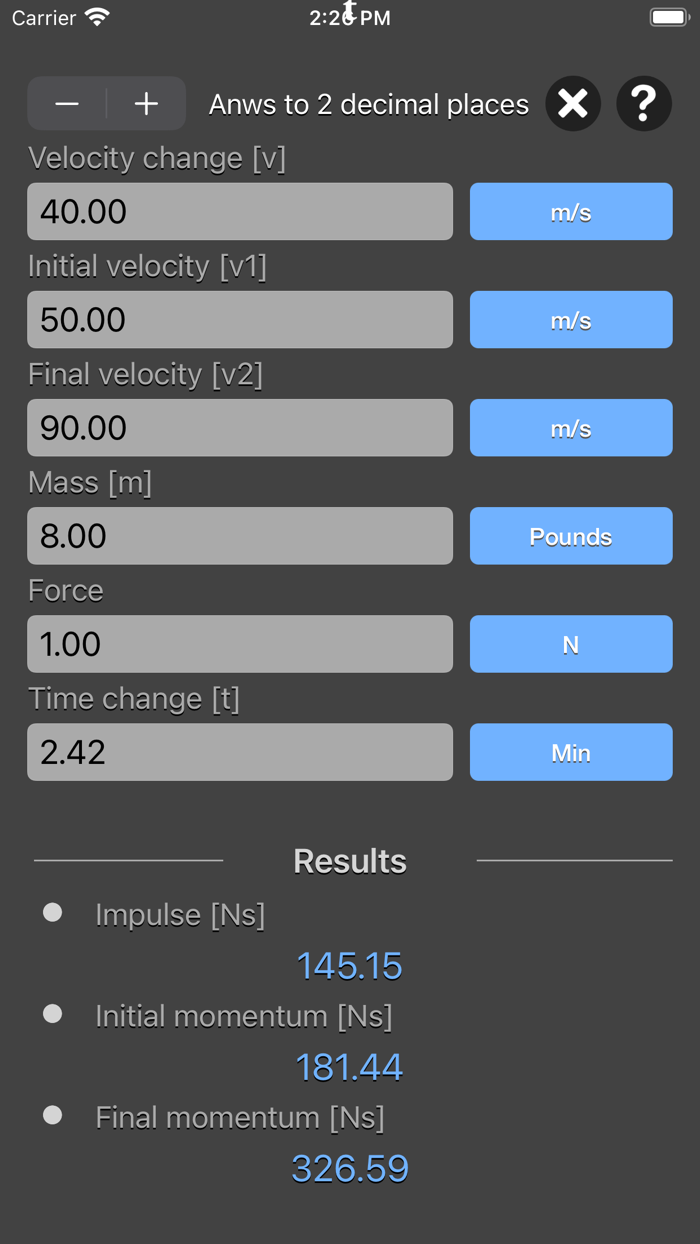Change the Mass unit from Pounds

coord(570,536)
